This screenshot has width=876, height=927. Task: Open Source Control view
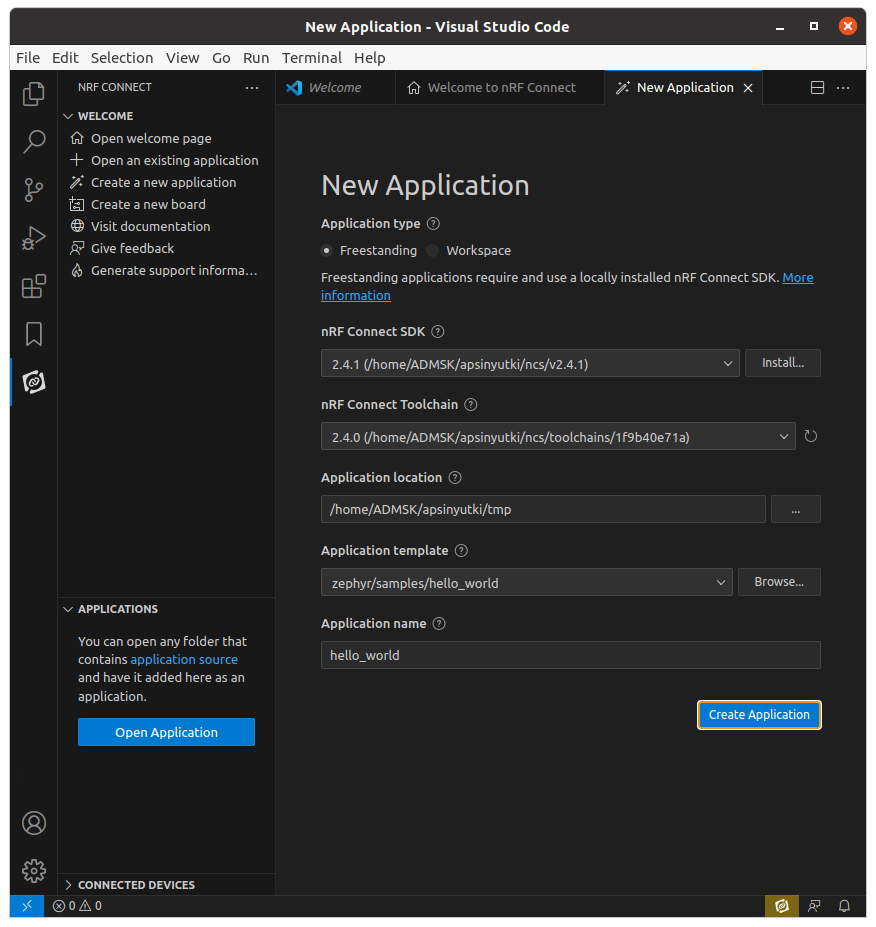[34, 190]
